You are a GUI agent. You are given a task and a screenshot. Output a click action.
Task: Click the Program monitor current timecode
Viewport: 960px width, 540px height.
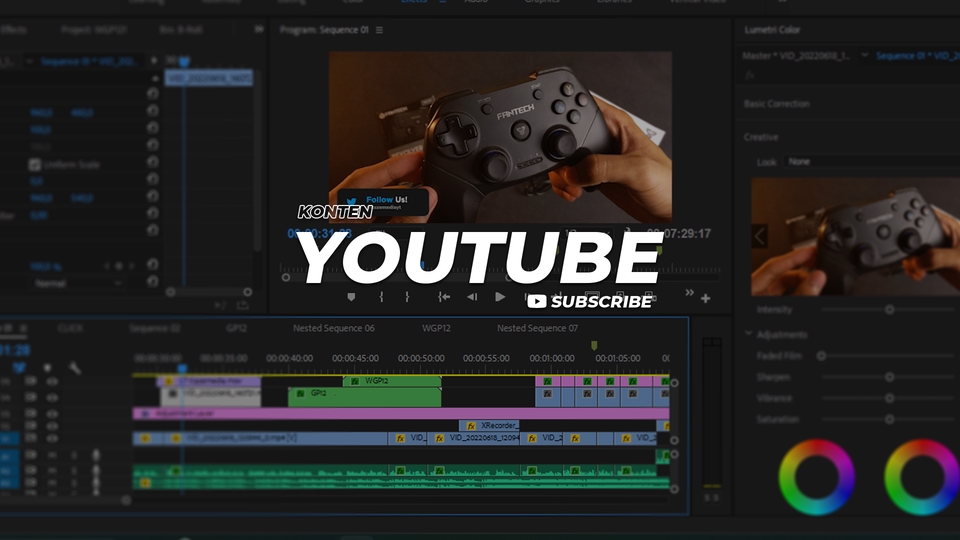click(320, 233)
